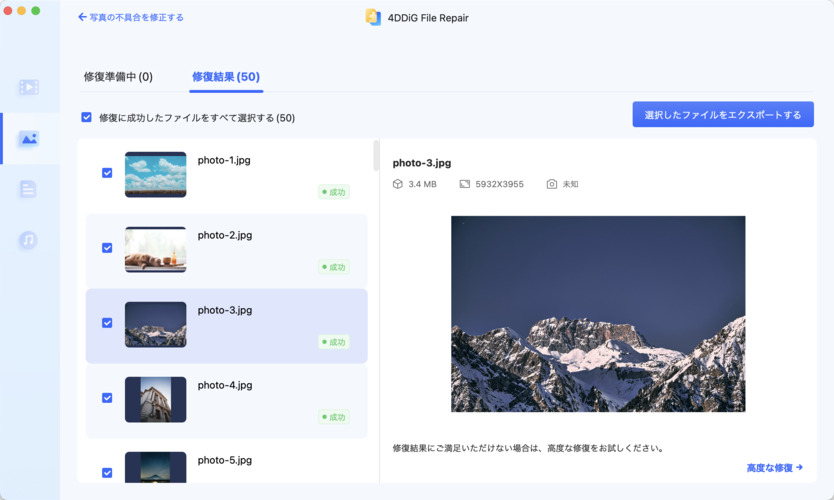This screenshot has width=834, height=500.
Task: Select the photo-3.jpg mountain thumbnail
Action: tap(155, 324)
